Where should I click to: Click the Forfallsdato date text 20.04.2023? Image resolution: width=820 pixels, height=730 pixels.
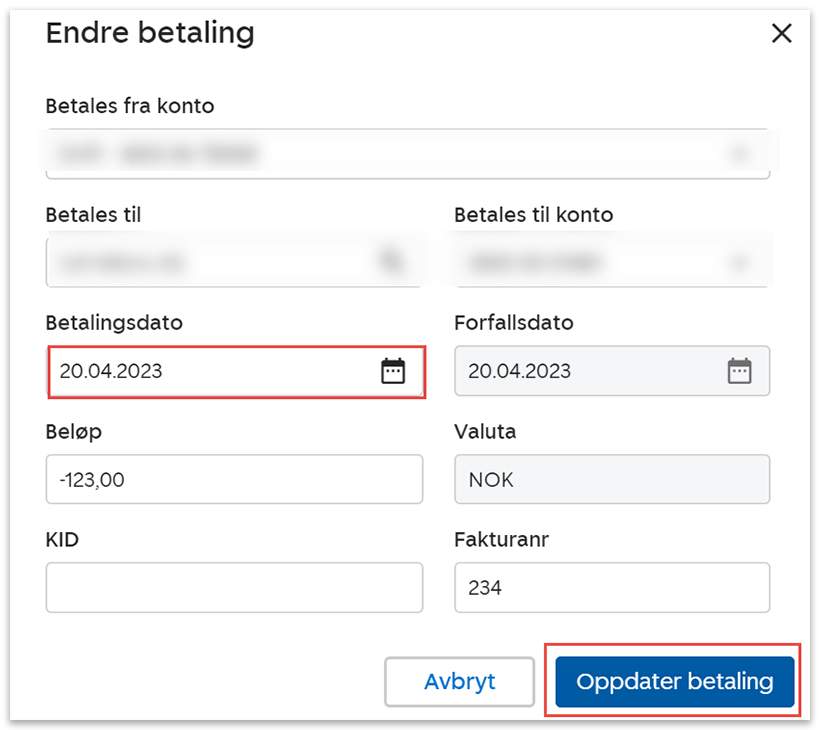pos(519,371)
